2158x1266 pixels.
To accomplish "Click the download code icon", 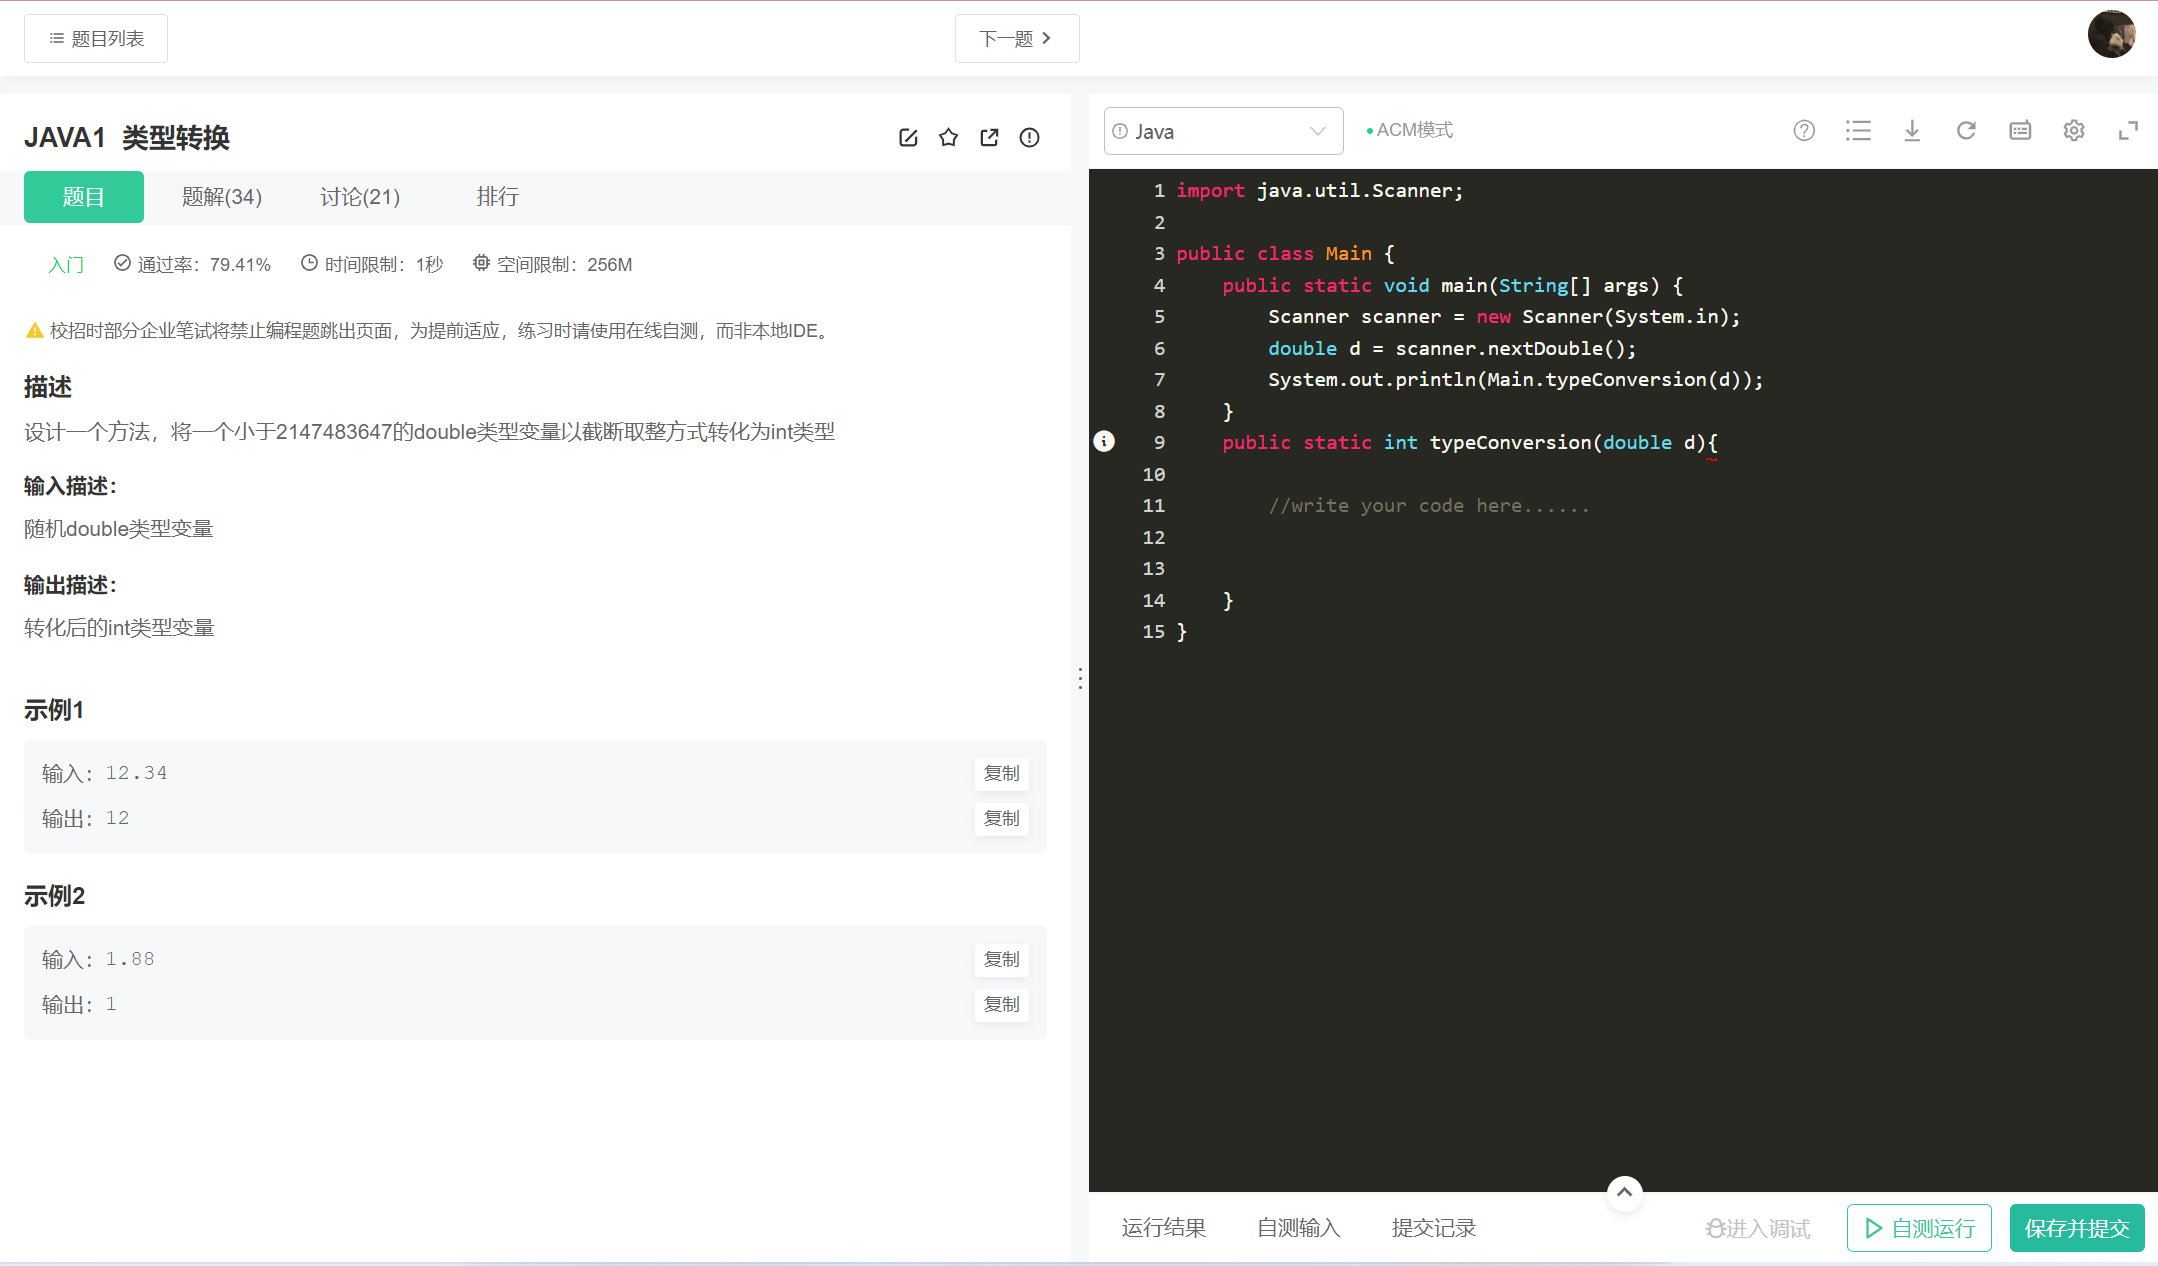I will click(1912, 131).
